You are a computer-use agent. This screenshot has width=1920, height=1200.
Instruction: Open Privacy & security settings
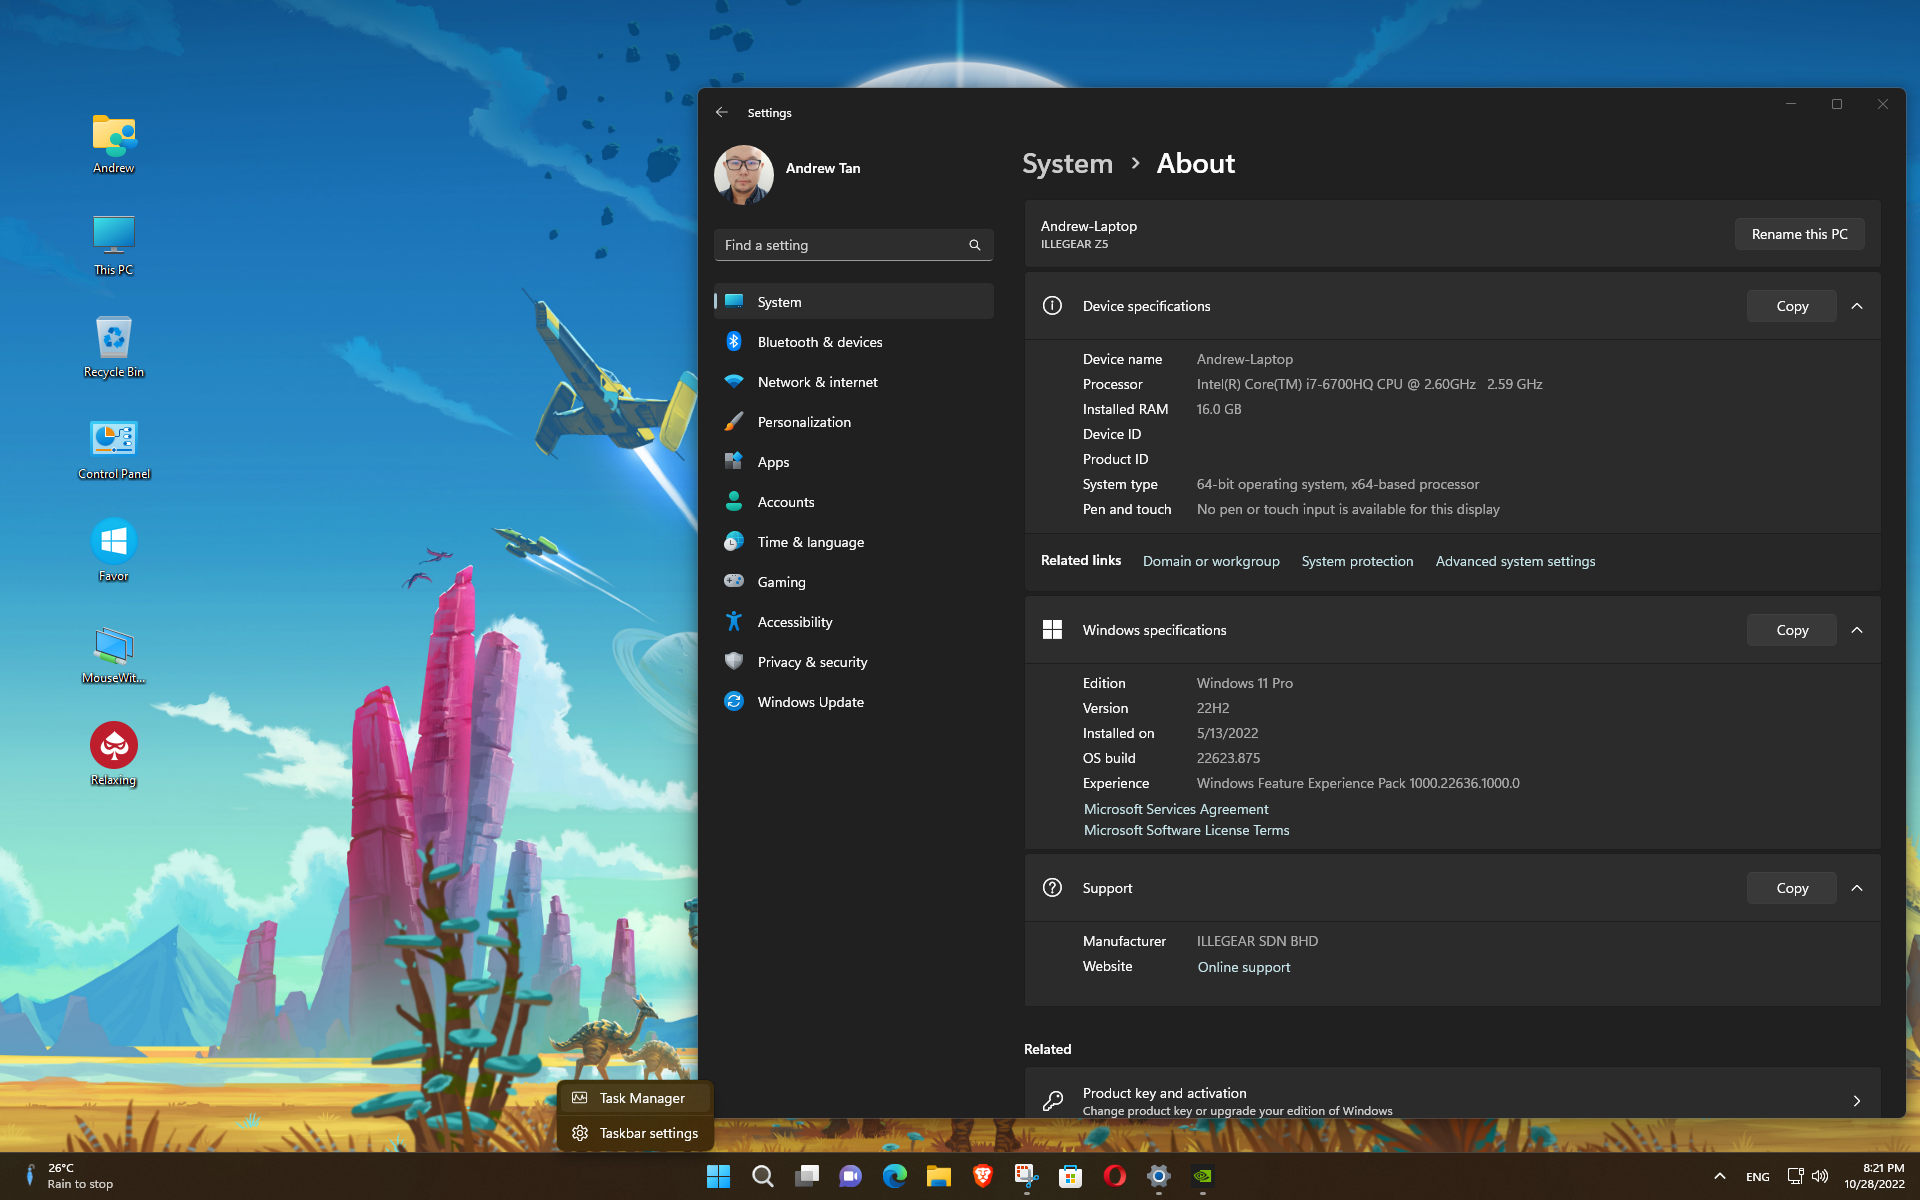point(812,662)
